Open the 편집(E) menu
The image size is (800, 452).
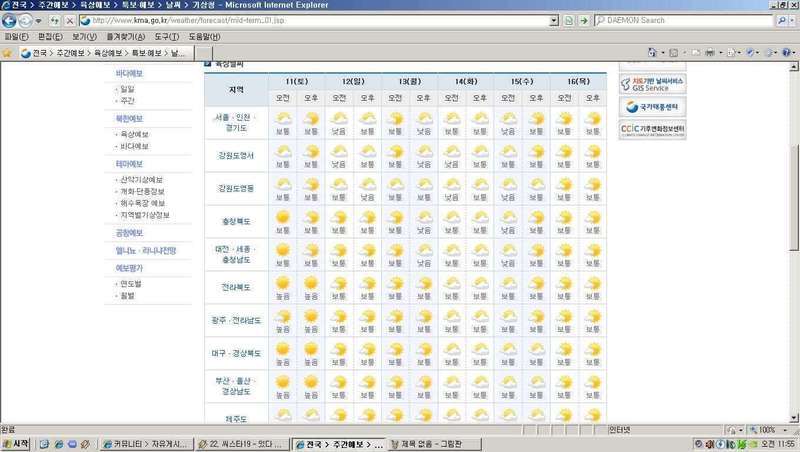50,37
